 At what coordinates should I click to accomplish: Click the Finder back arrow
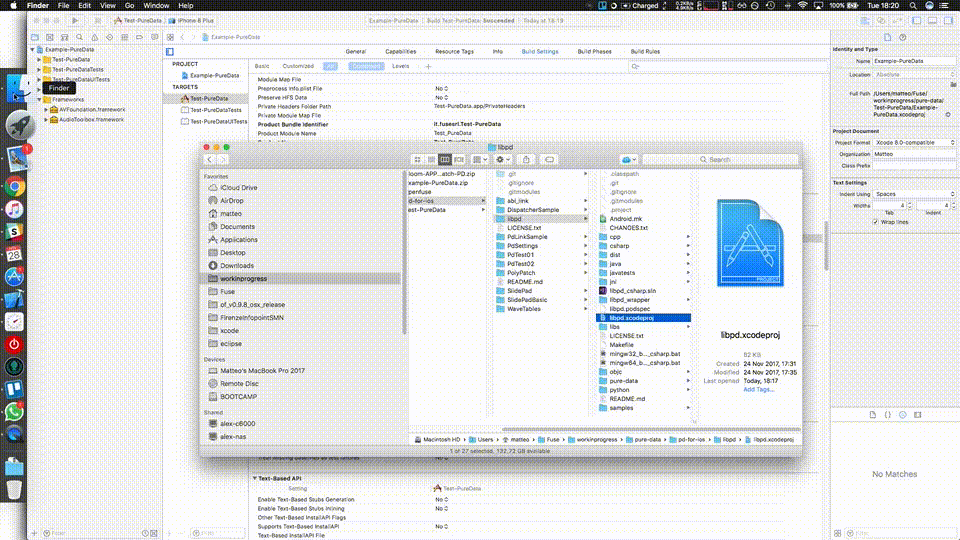(x=209, y=159)
